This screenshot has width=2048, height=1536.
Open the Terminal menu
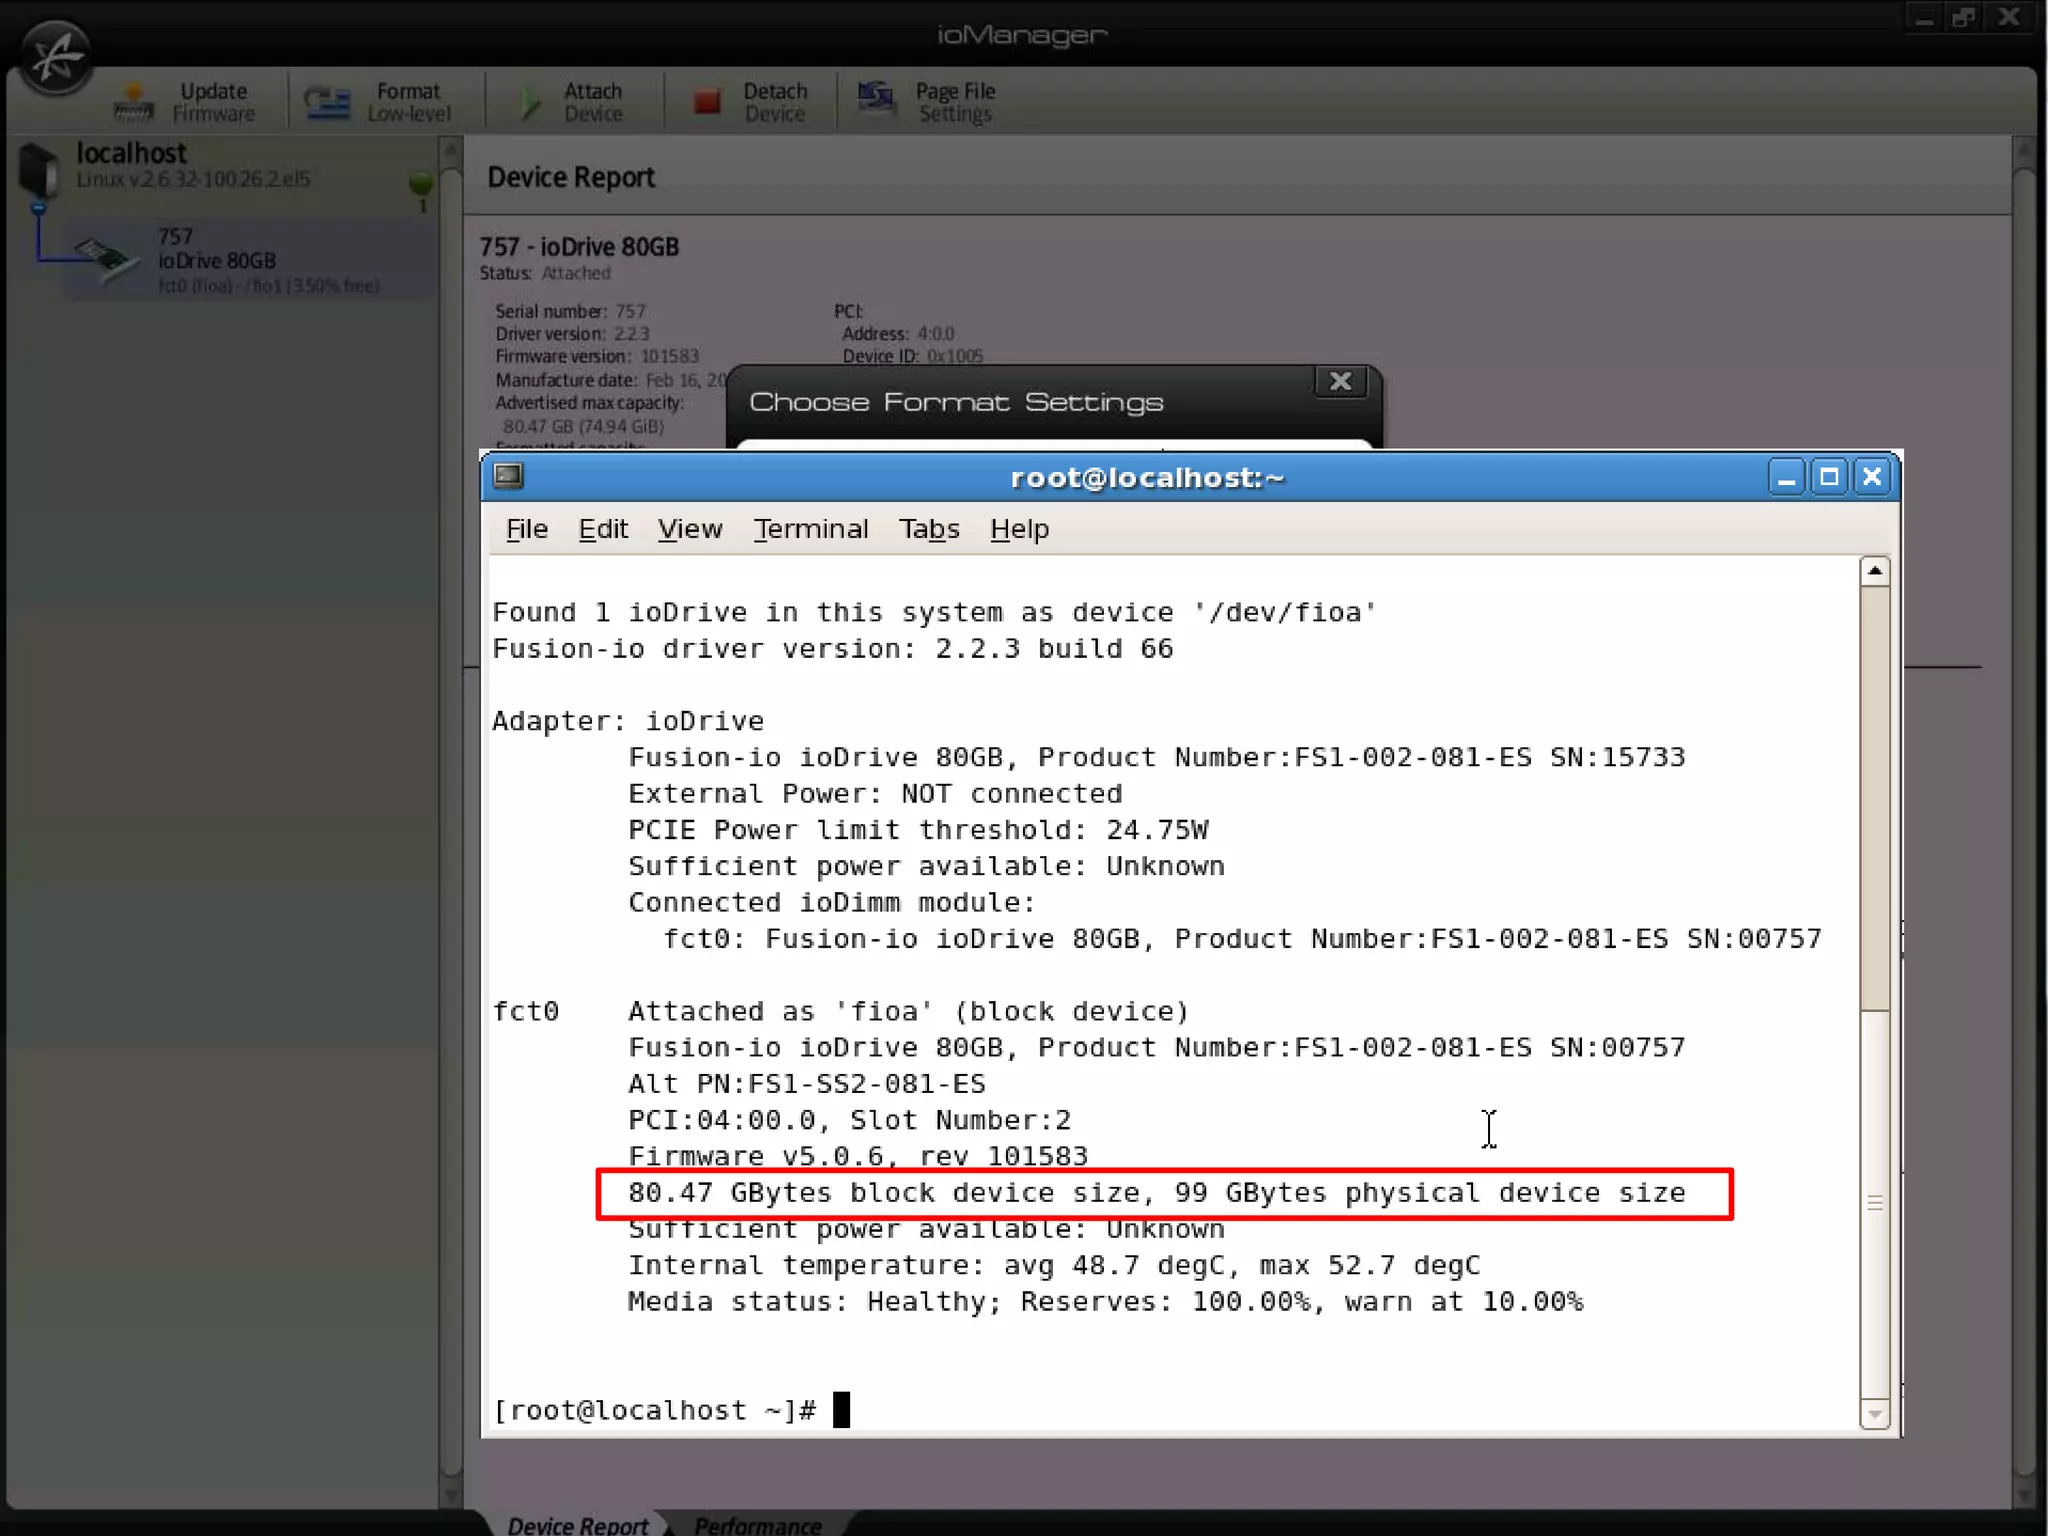[x=810, y=529]
